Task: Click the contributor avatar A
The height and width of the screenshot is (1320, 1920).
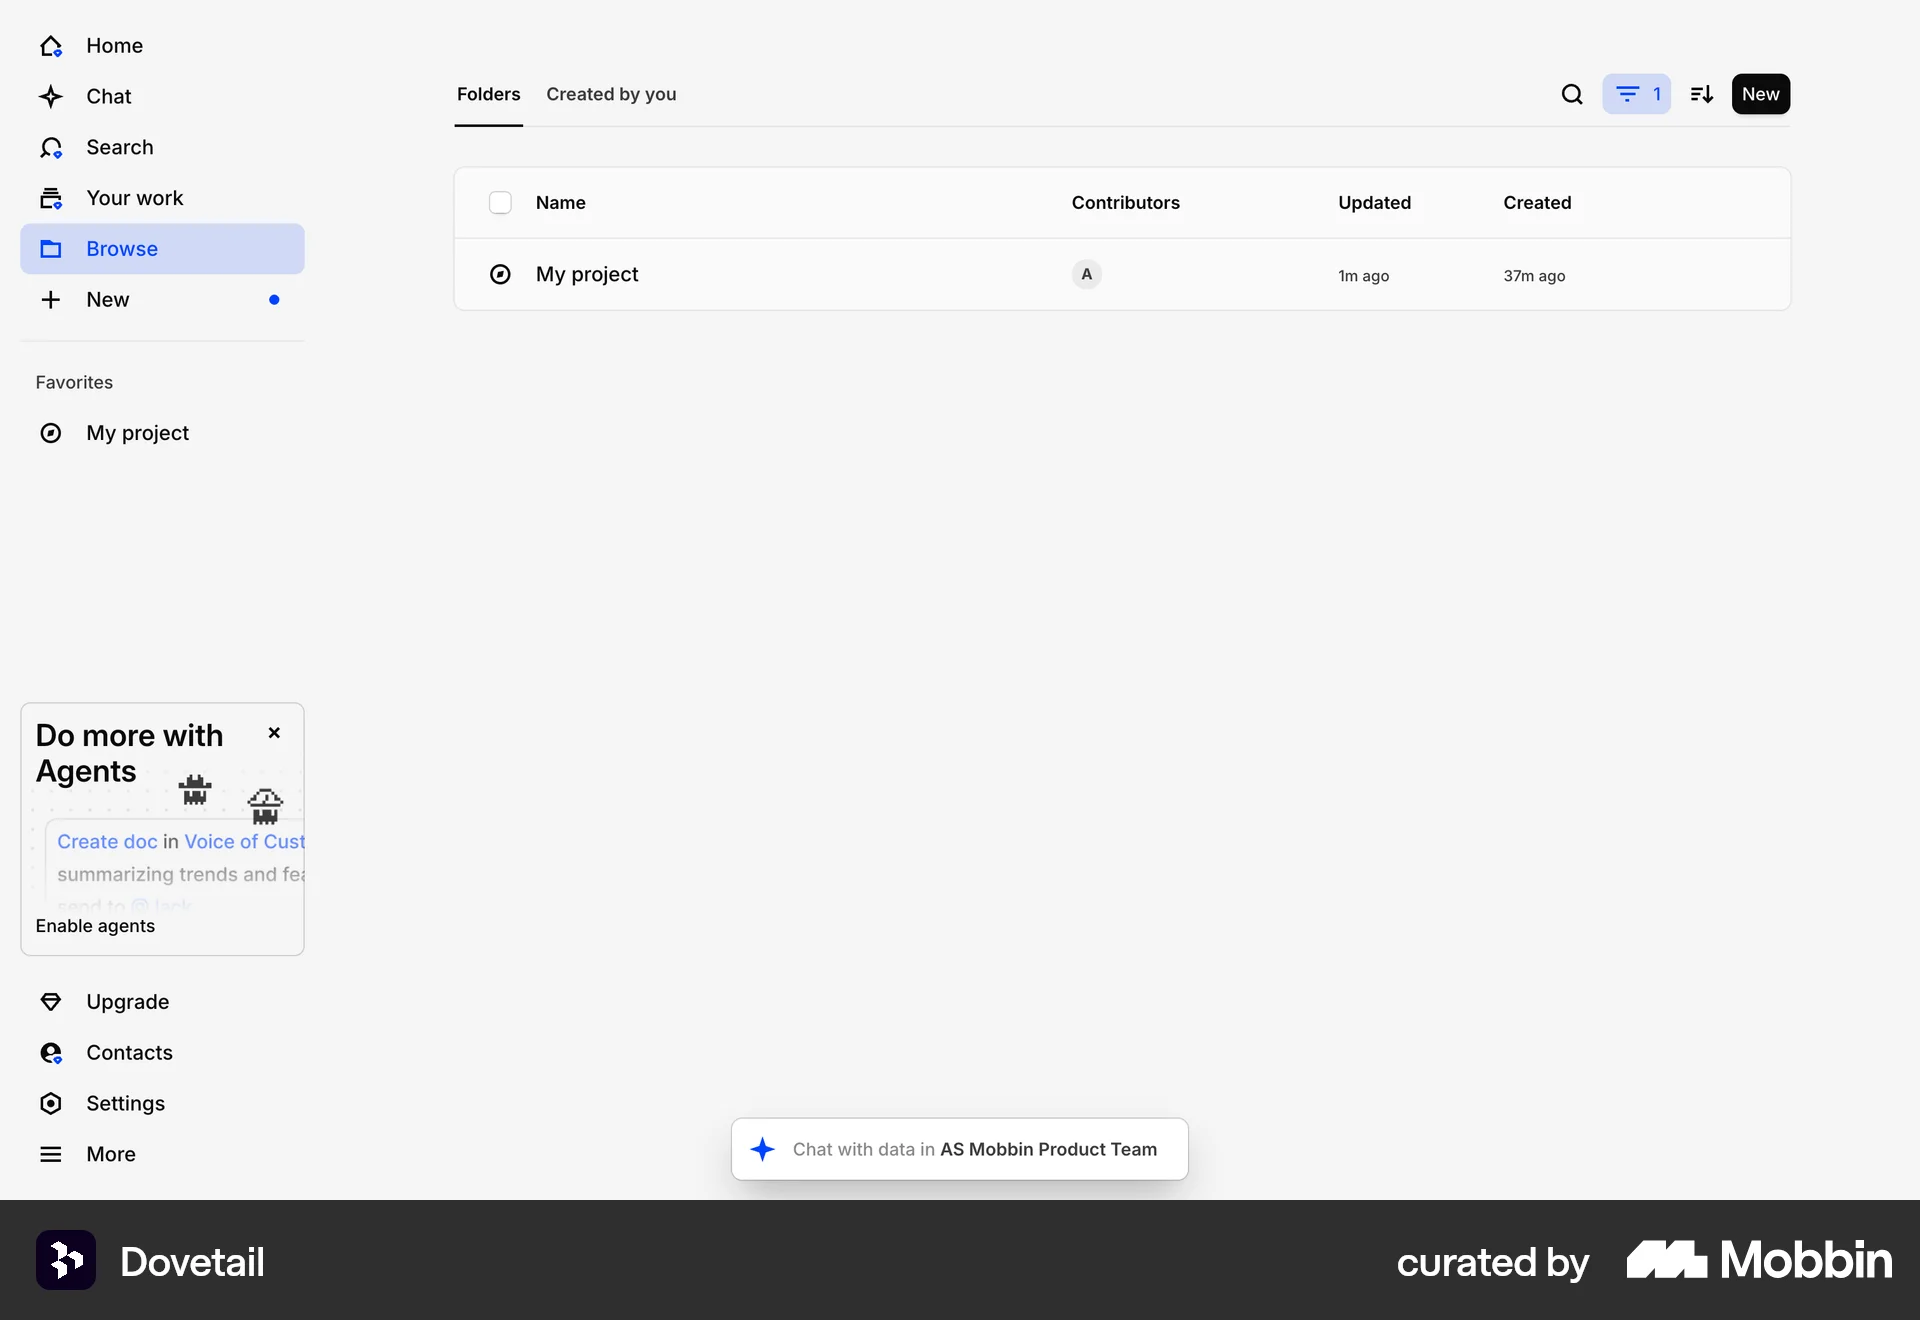Action: click(1086, 274)
